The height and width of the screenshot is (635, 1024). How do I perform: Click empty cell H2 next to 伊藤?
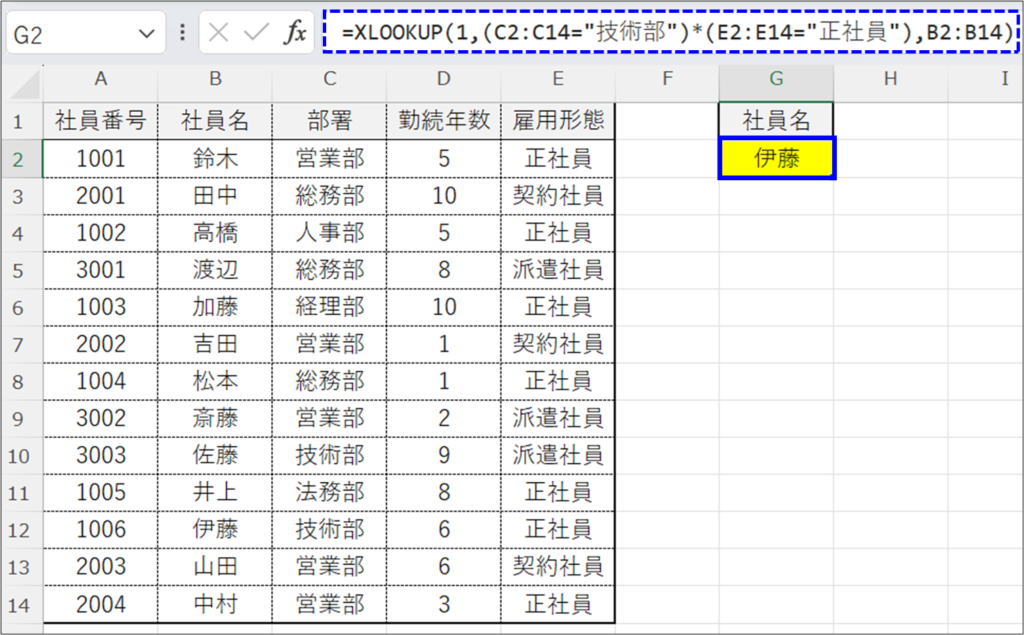coord(889,158)
